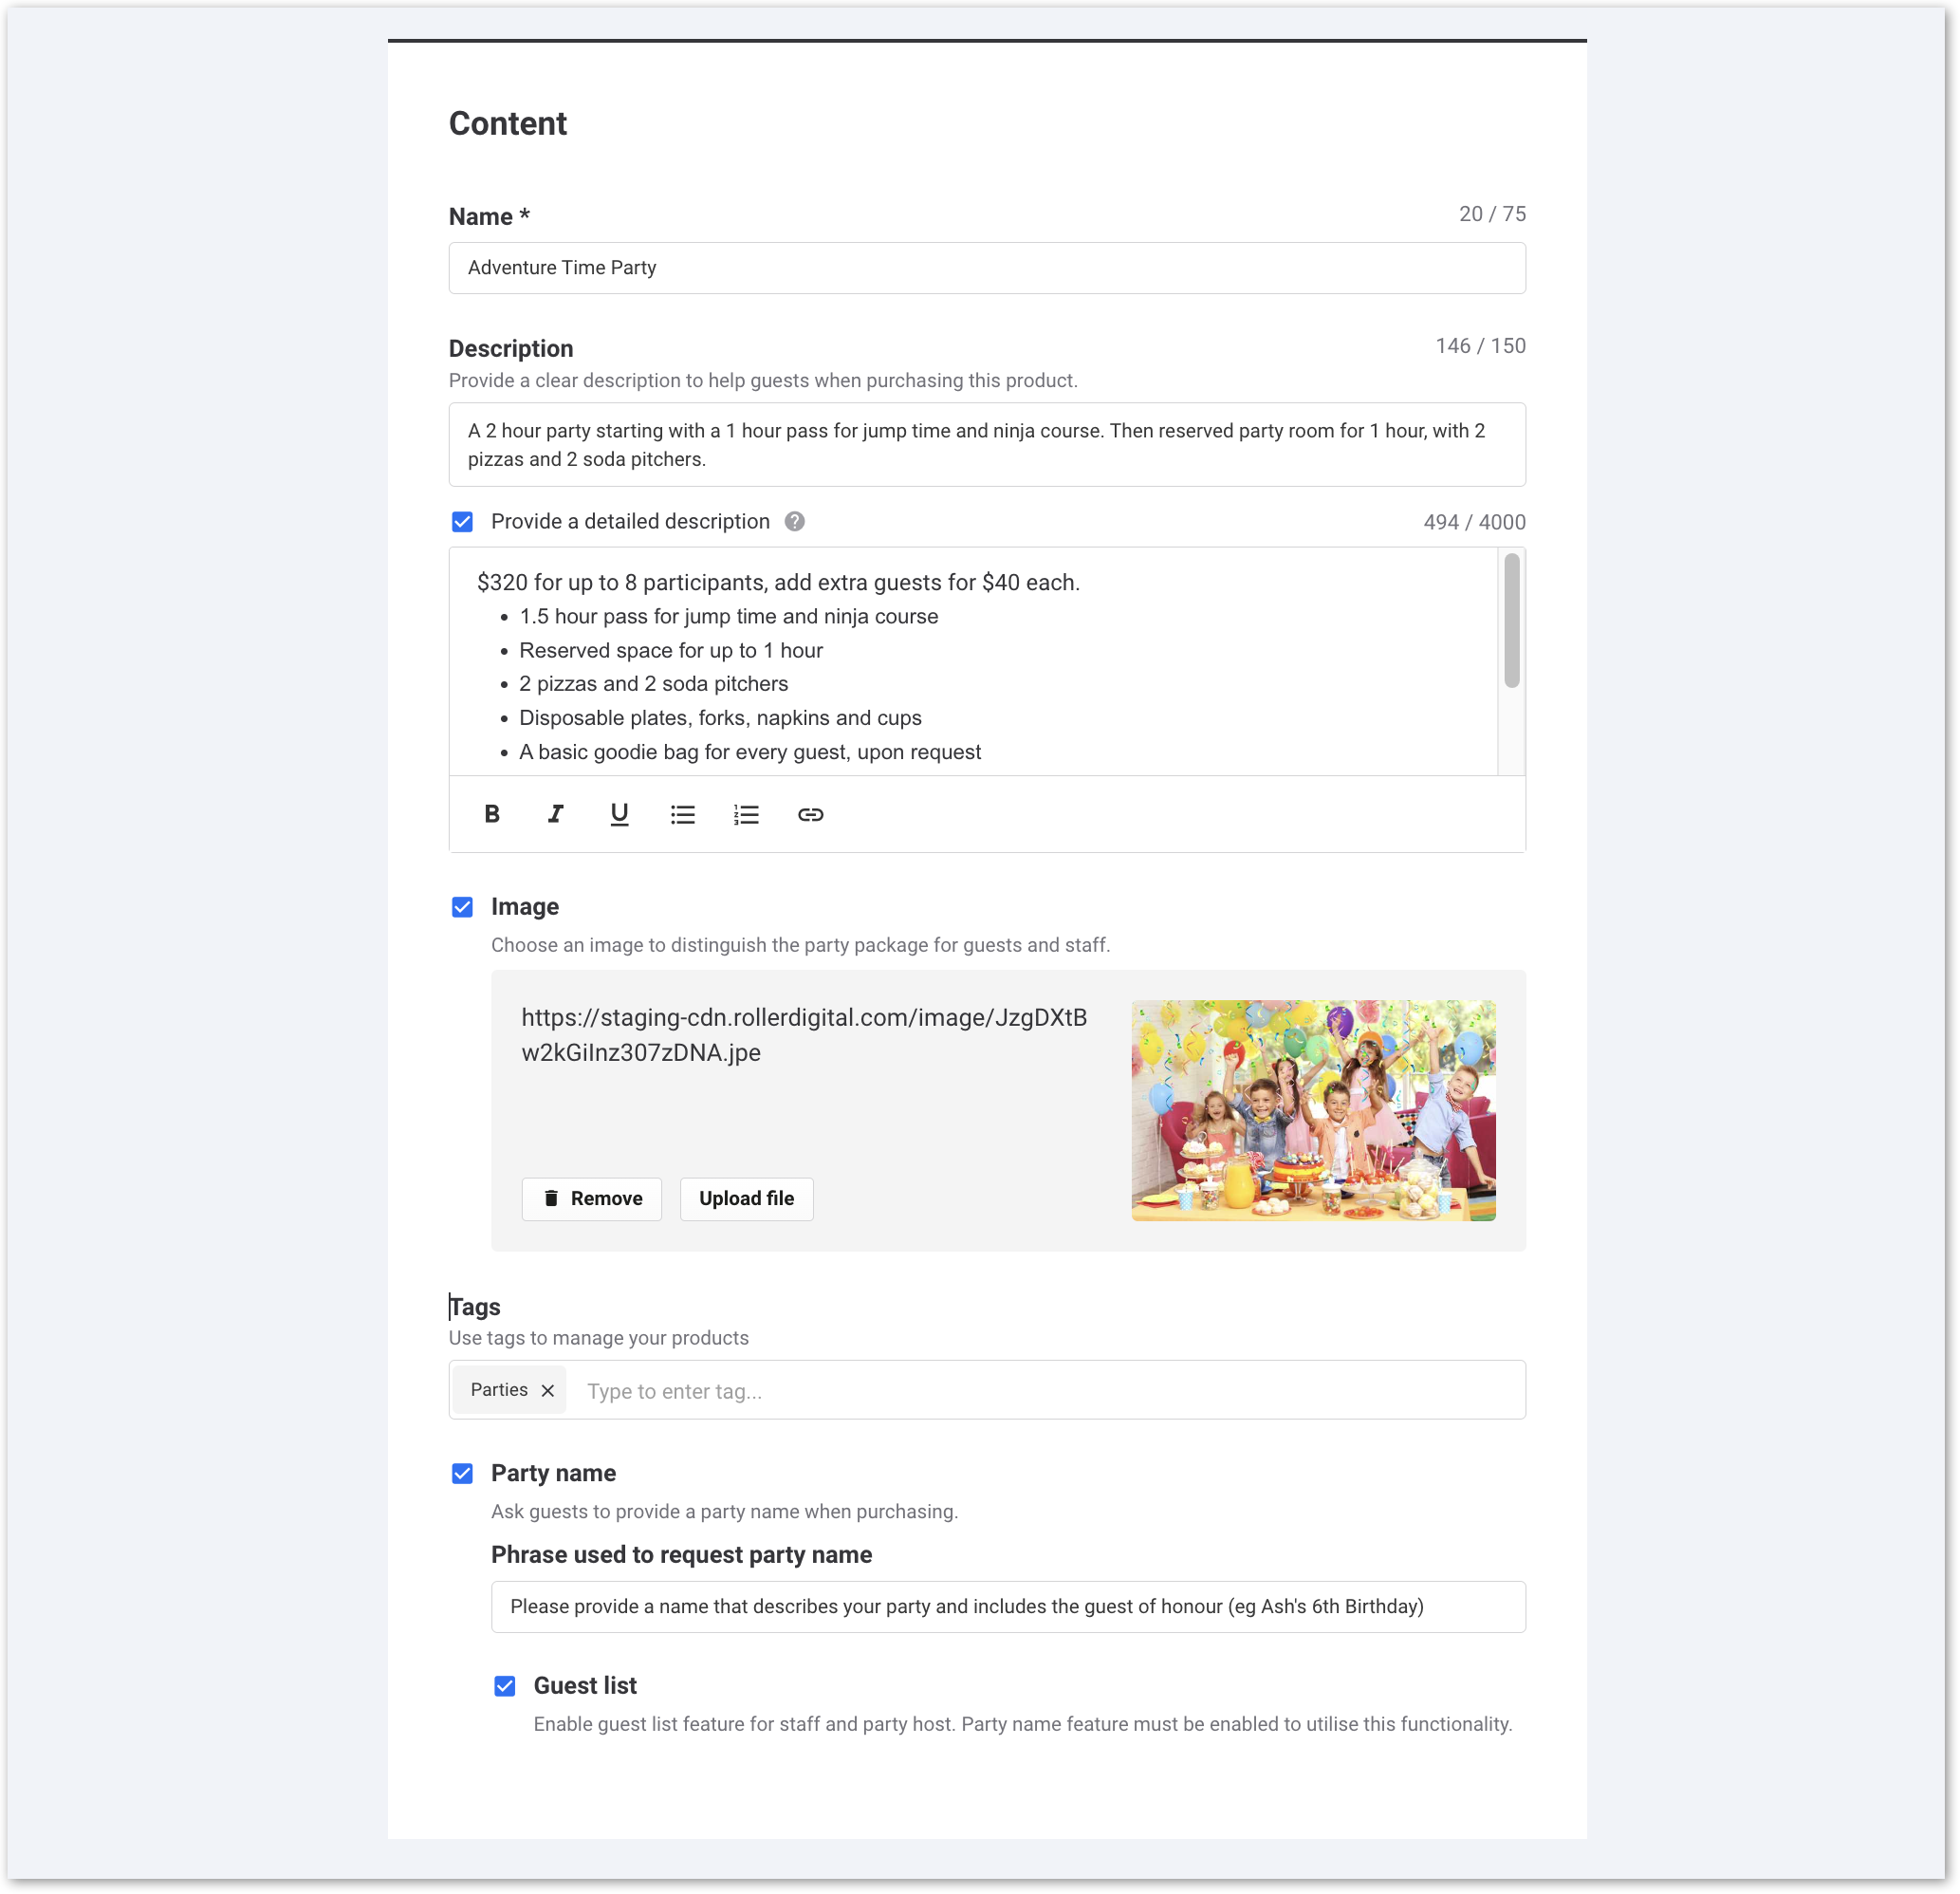
Task: Toggle the Guest list checkbox
Action: [505, 1686]
